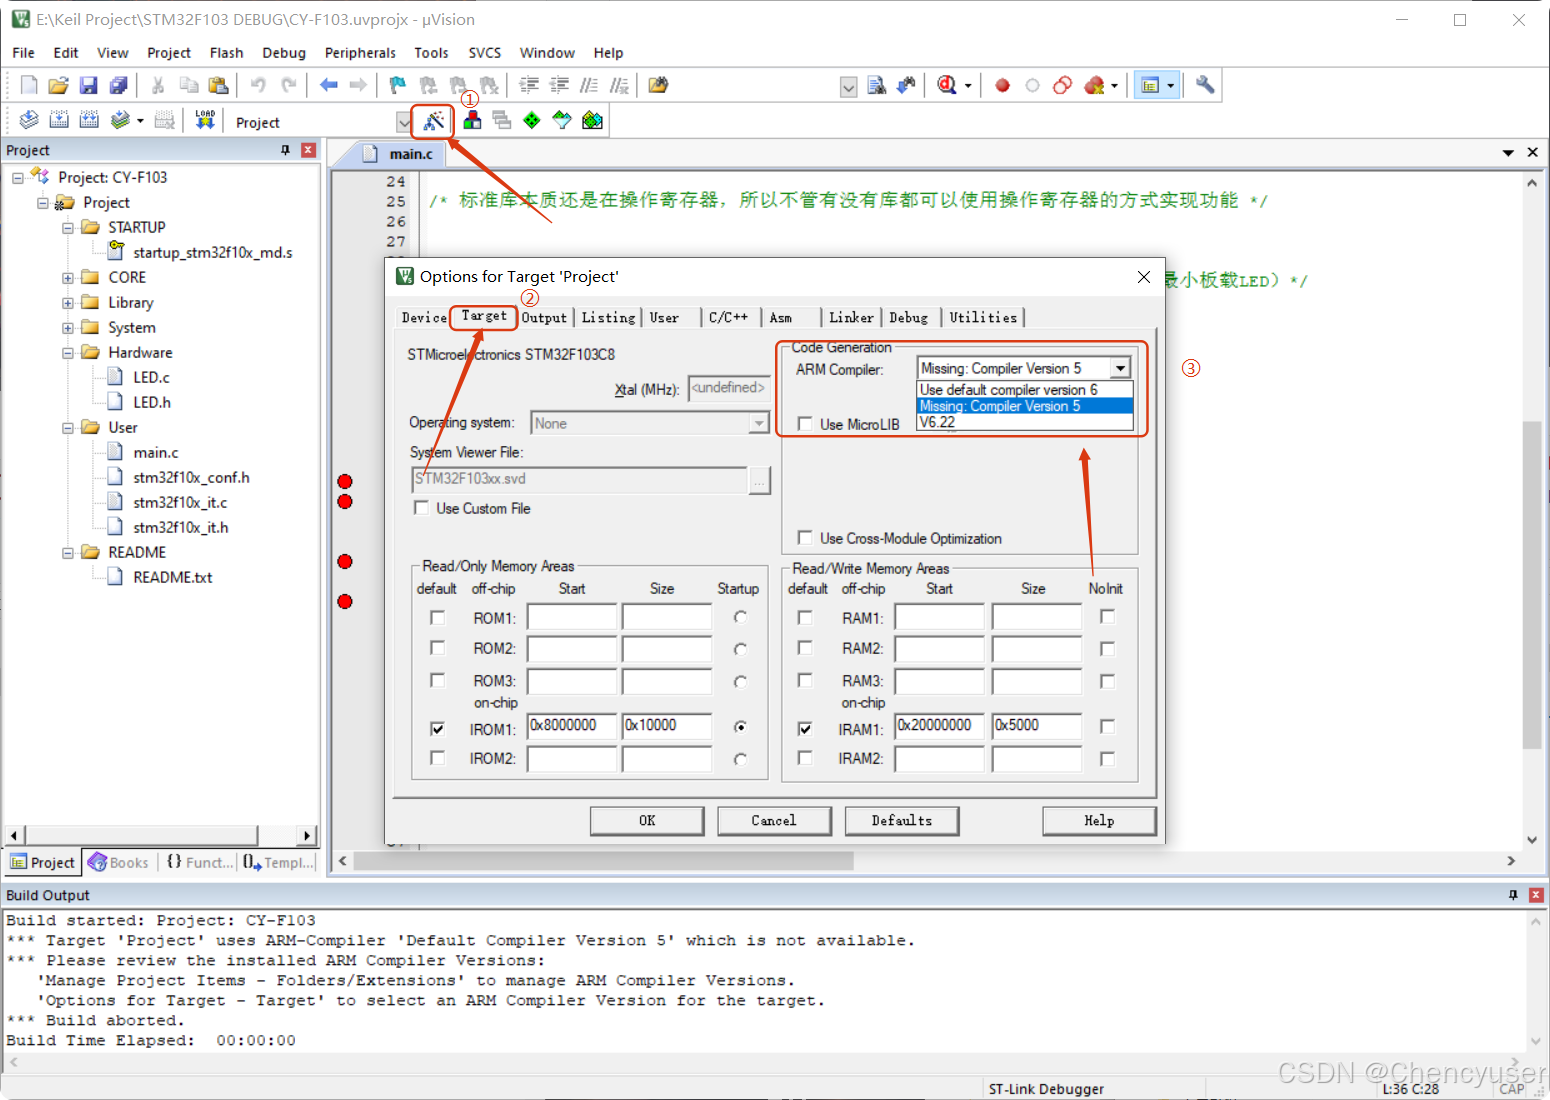Open the Select Software Packs icon
Viewport: 1550px width, 1100px height.
562,120
